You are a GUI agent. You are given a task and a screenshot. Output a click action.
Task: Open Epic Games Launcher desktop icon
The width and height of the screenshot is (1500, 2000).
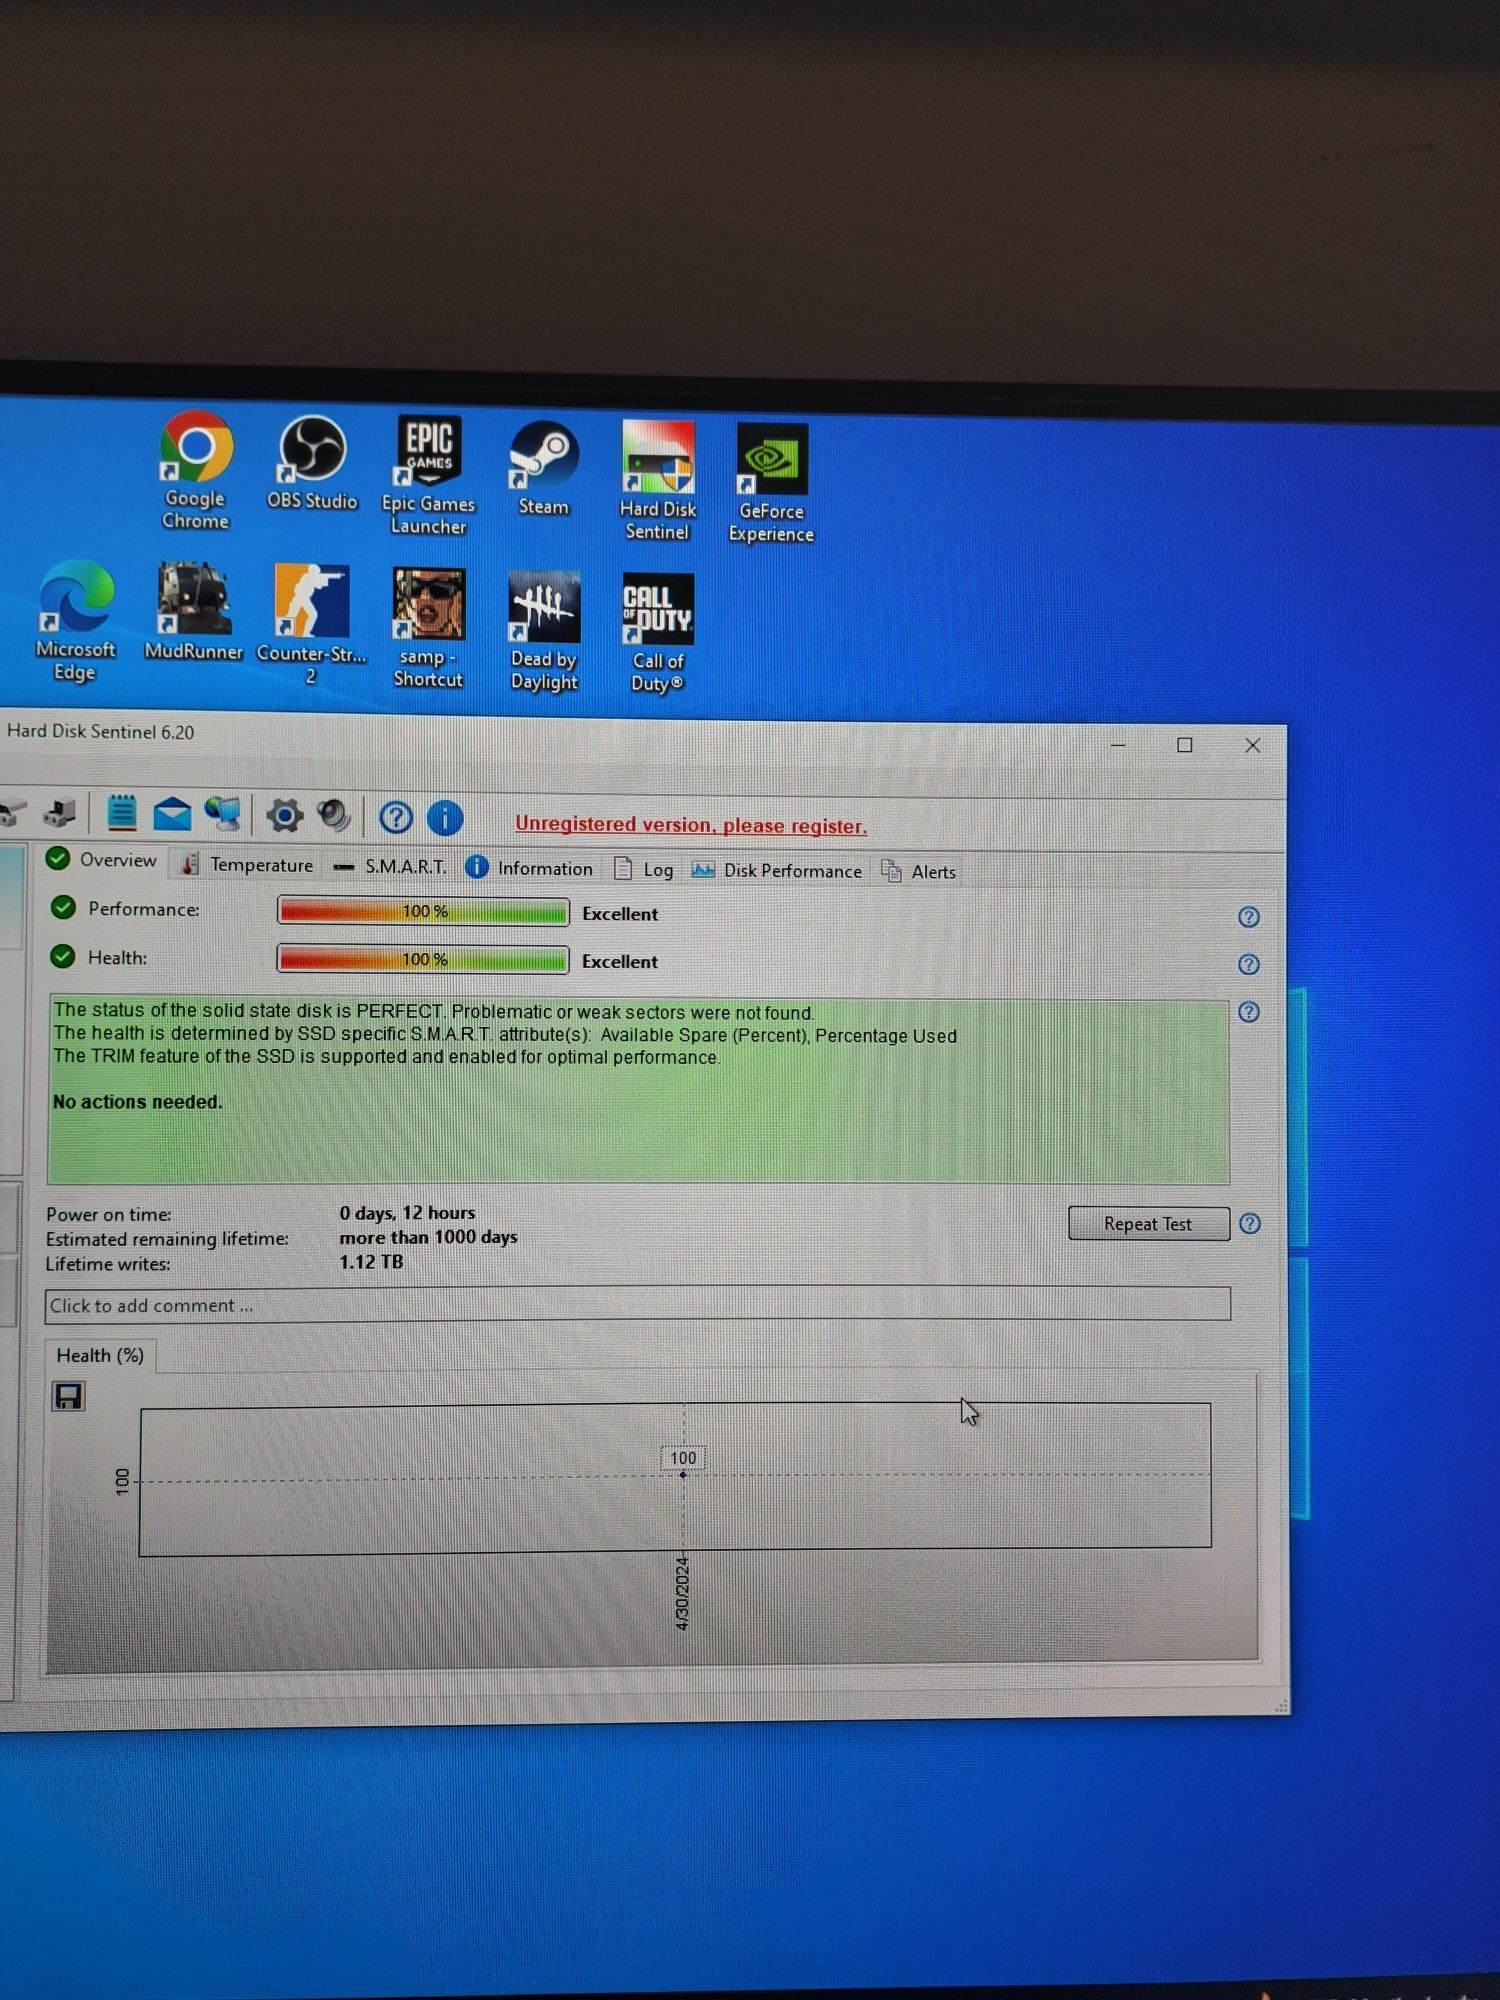point(429,476)
